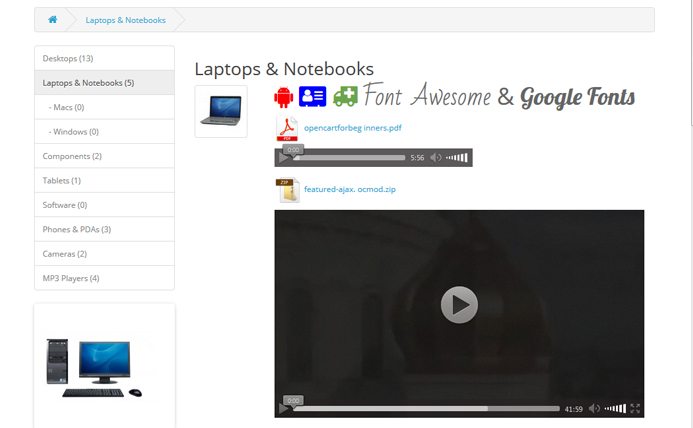Mute the audio player
The image size is (693, 428).
[436, 157]
